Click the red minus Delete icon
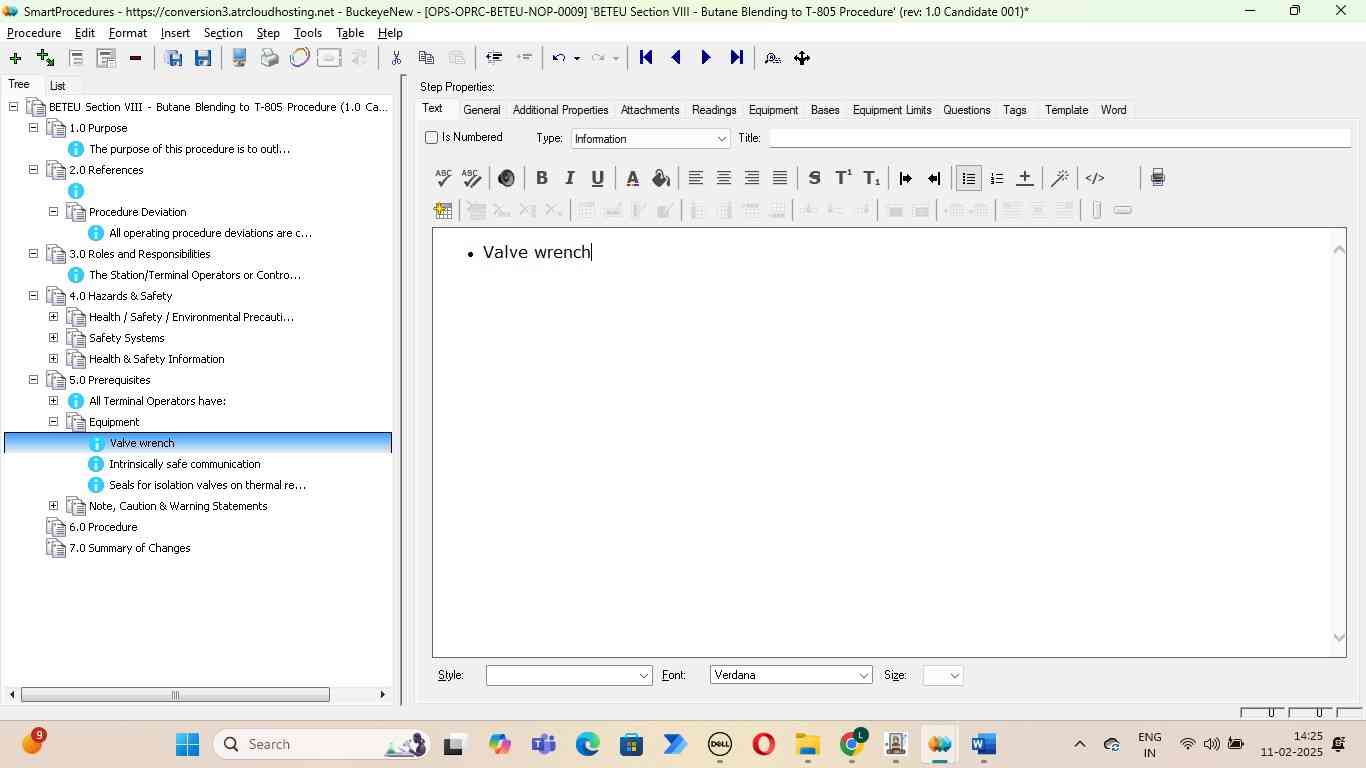Image resolution: width=1366 pixels, height=768 pixels. (135, 58)
